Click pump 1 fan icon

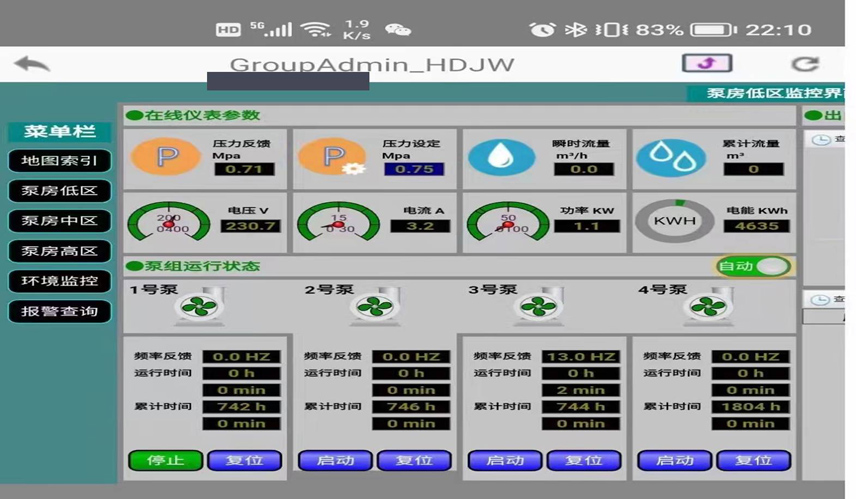click(x=199, y=308)
